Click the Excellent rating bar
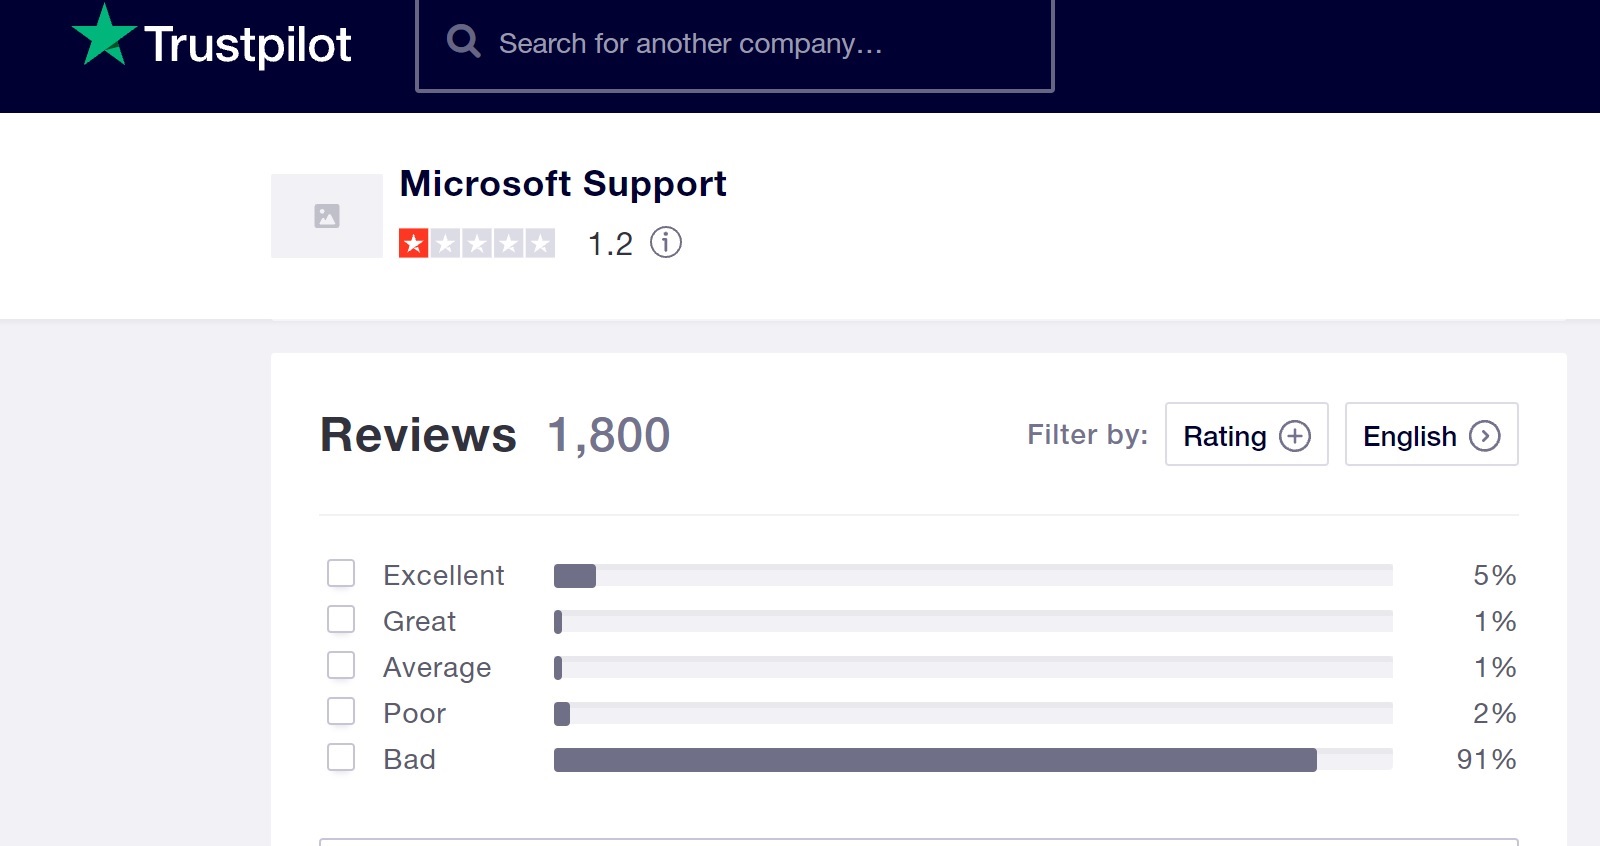Image resolution: width=1600 pixels, height=846 pixels. tap(973, 575)
